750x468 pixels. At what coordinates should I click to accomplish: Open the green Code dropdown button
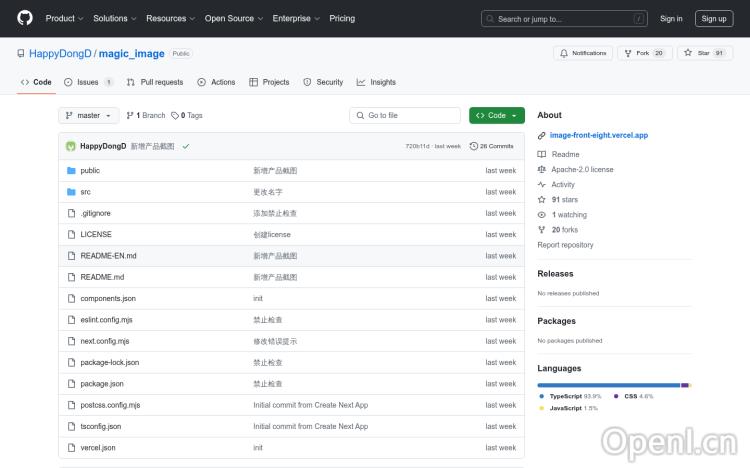(496, 115)
